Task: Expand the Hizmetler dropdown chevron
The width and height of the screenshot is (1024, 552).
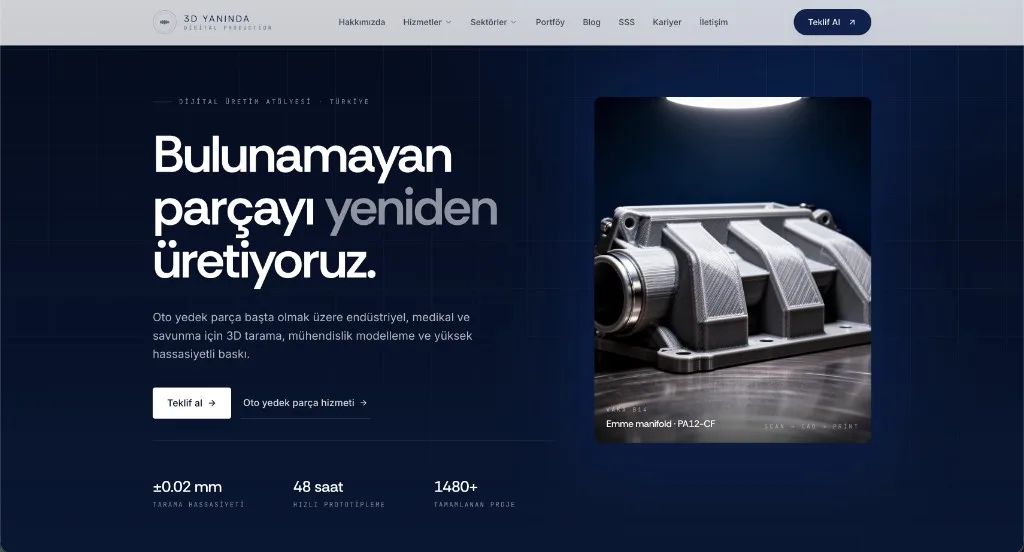Action: coord(449,22)
